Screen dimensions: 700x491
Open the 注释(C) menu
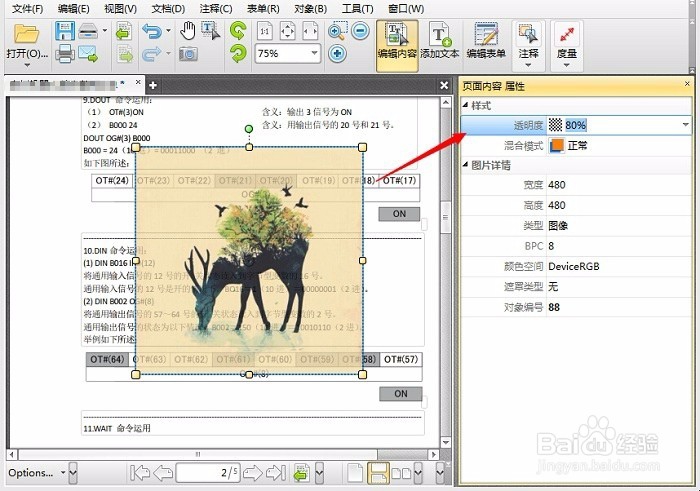pyautogui.click(x=216, y=8)
